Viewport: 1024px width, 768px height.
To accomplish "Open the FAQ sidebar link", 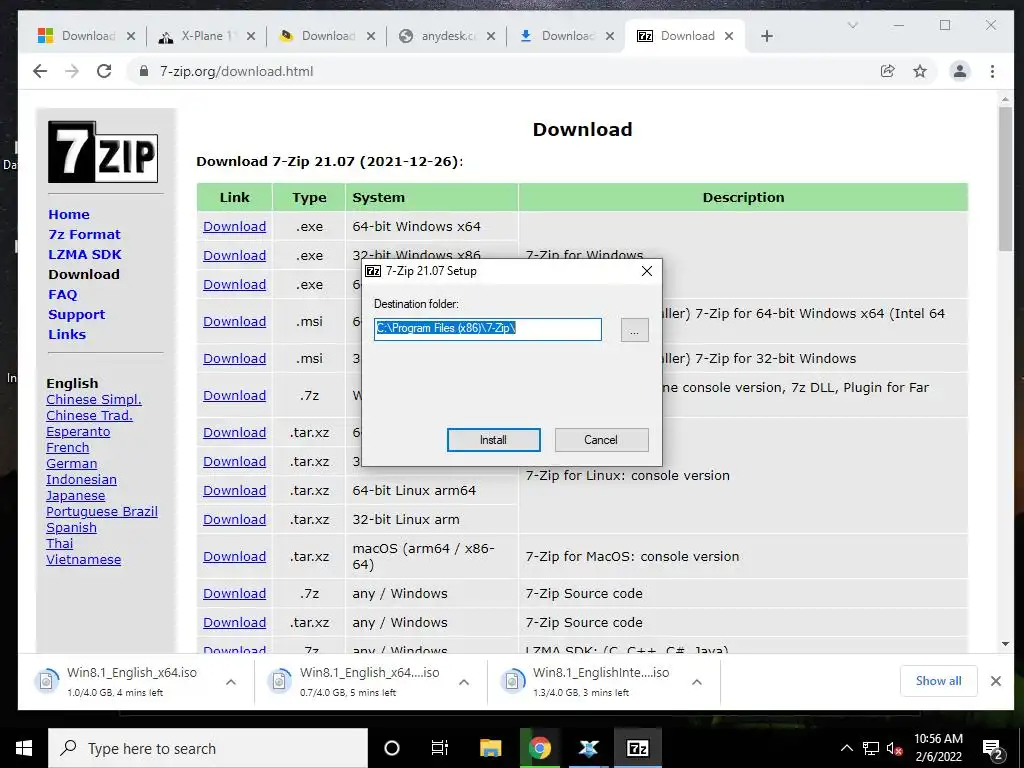I will click(63, 295).
